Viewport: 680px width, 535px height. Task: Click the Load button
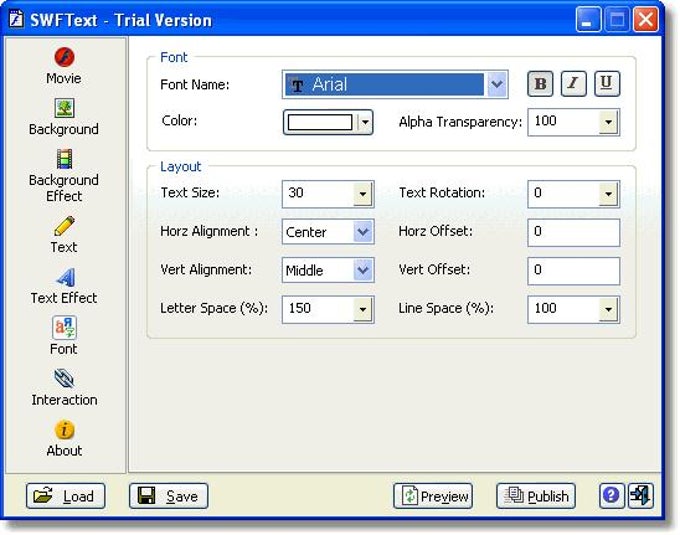point(65,496)
